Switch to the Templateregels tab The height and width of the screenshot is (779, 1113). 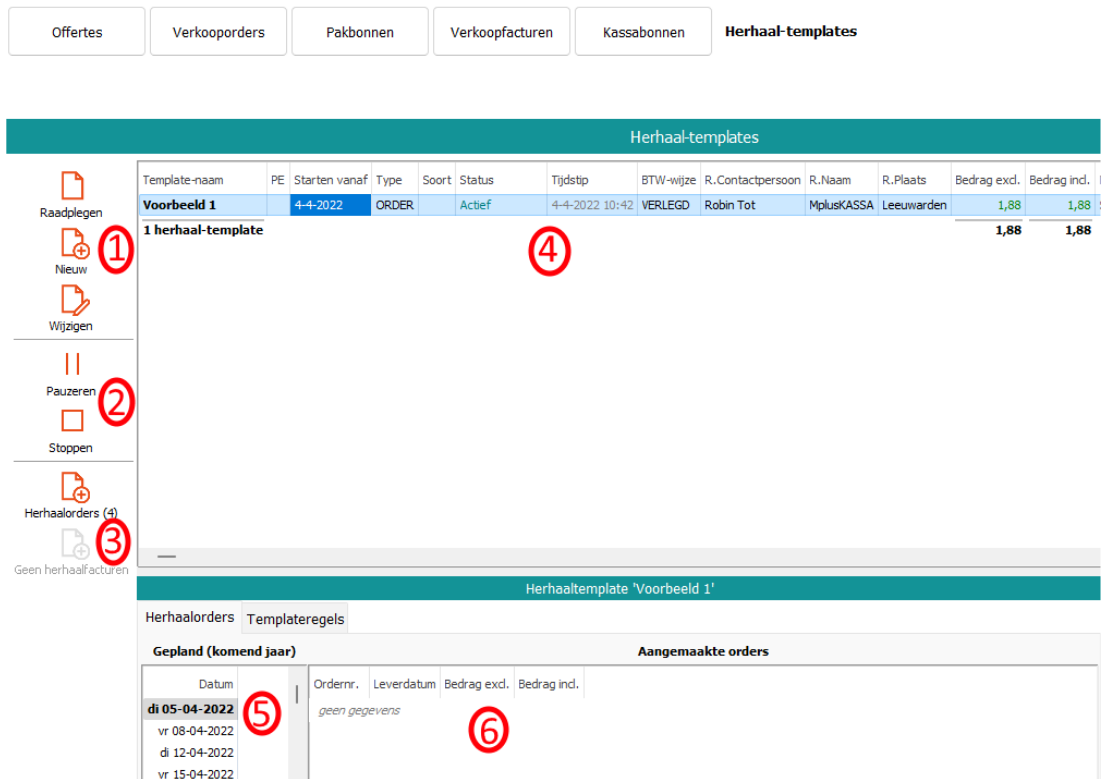(295, 619)
